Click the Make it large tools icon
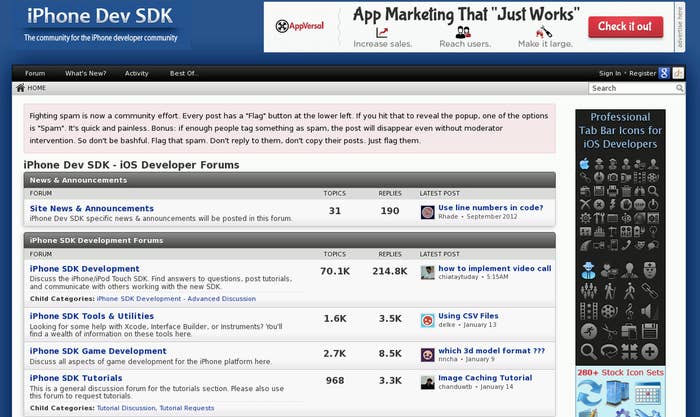Image resolution: width=700 pixels, height=417 pixels. (x=544, y=32)
